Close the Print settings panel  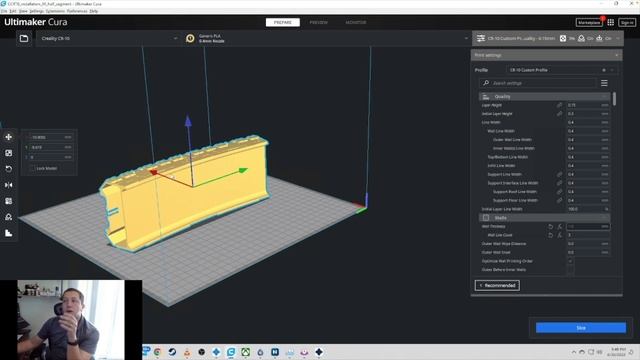pos(616,55)
